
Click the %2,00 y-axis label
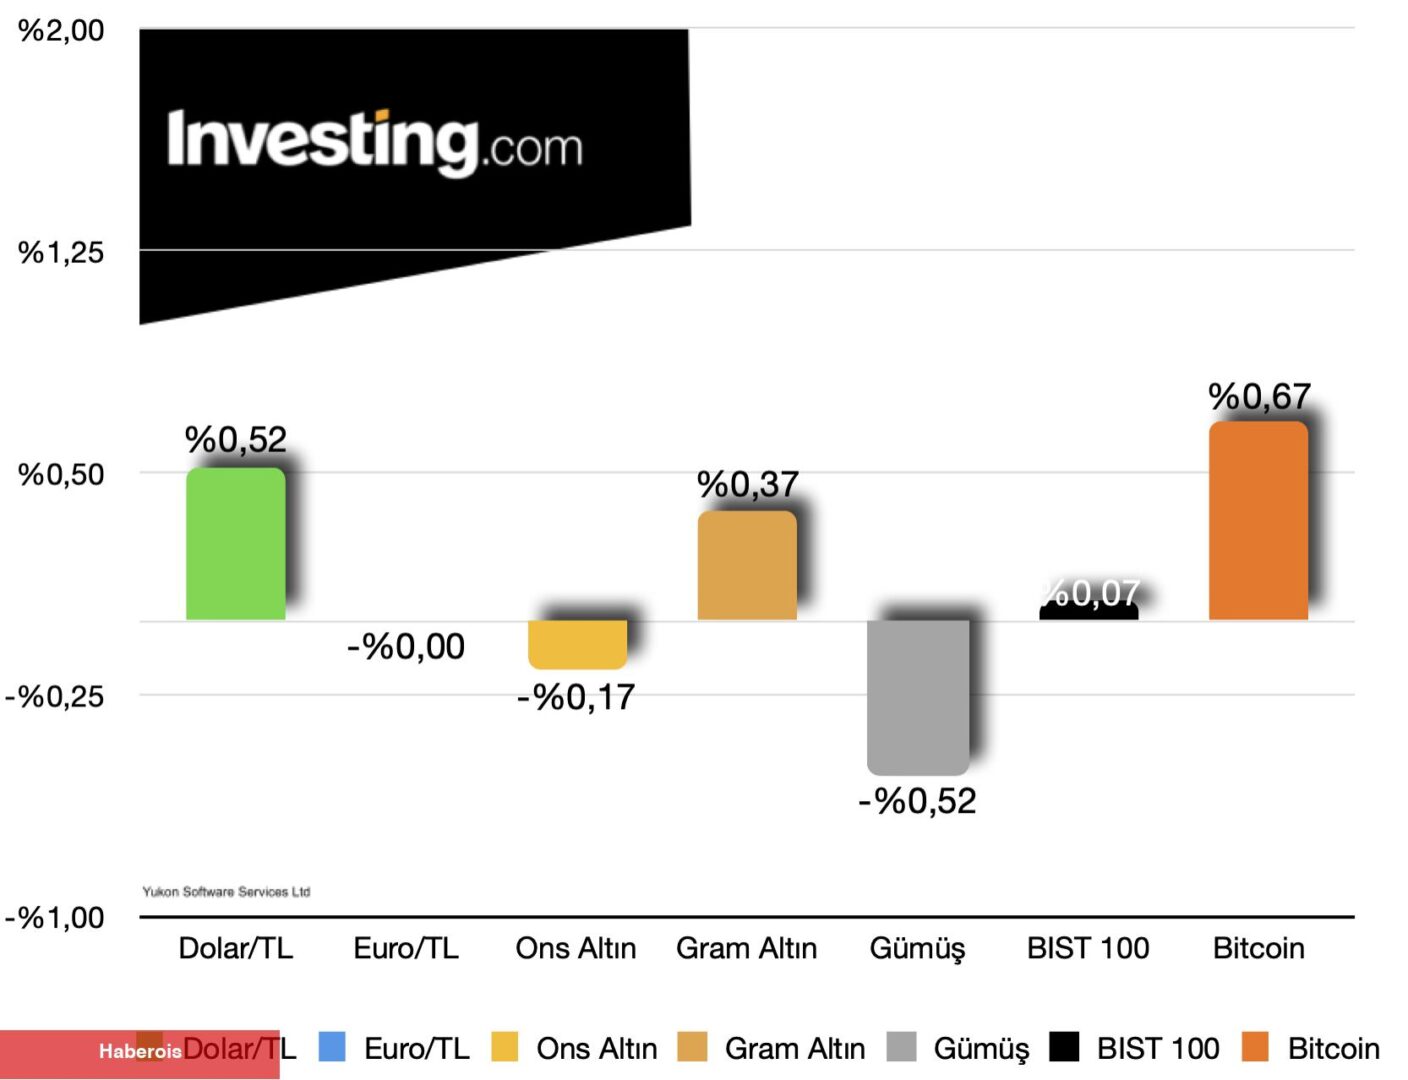tap(61, 30)
